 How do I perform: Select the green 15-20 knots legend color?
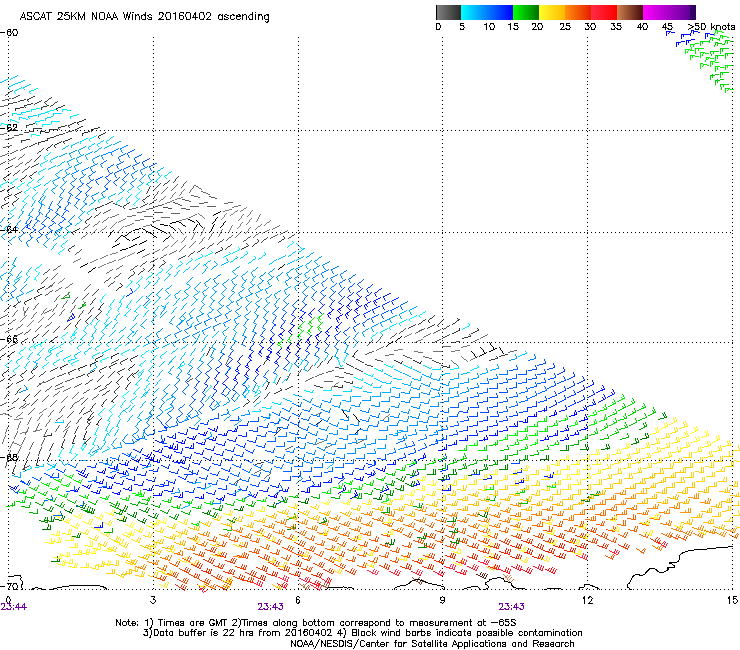click(526, 12)
